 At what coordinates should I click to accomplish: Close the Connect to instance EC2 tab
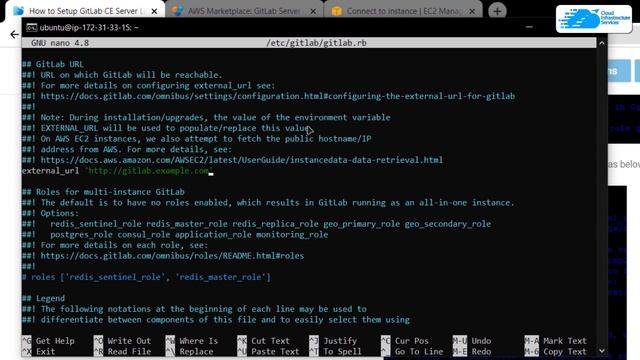(x=472, y=11)
